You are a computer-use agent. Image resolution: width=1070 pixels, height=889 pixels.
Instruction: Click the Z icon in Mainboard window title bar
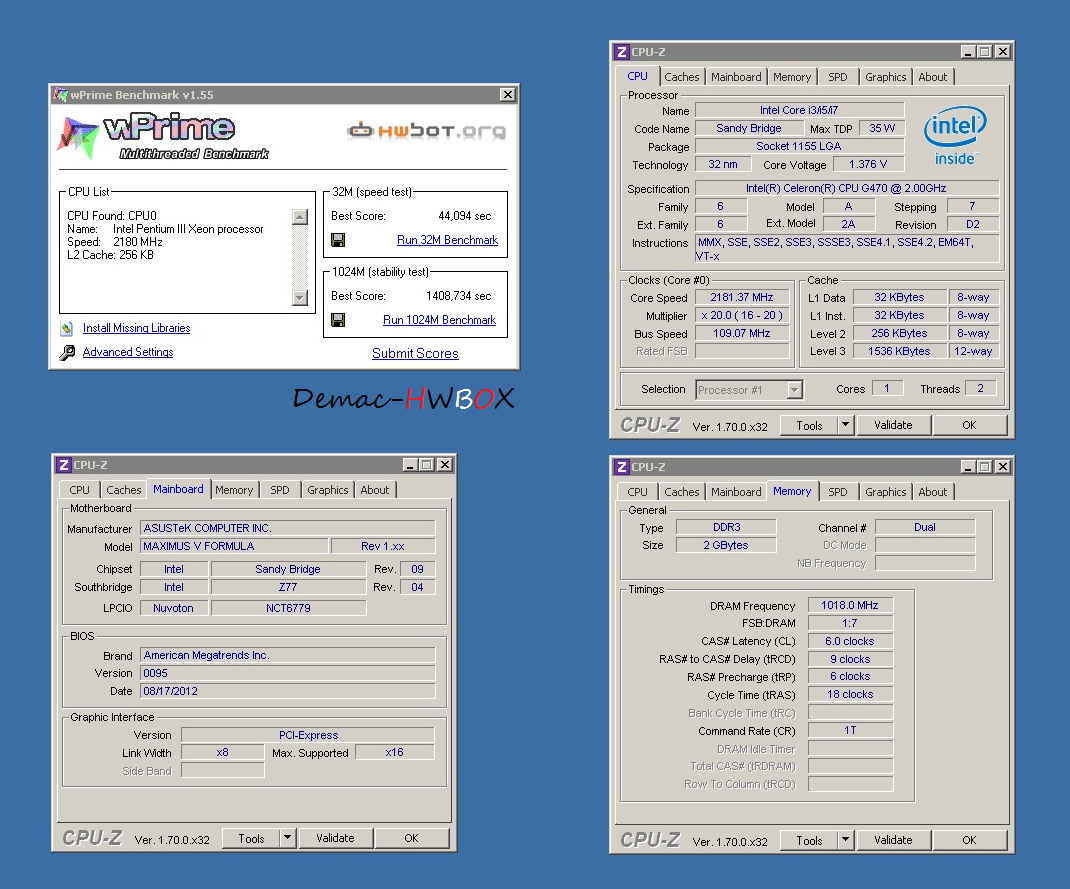[x=63, y=465]
